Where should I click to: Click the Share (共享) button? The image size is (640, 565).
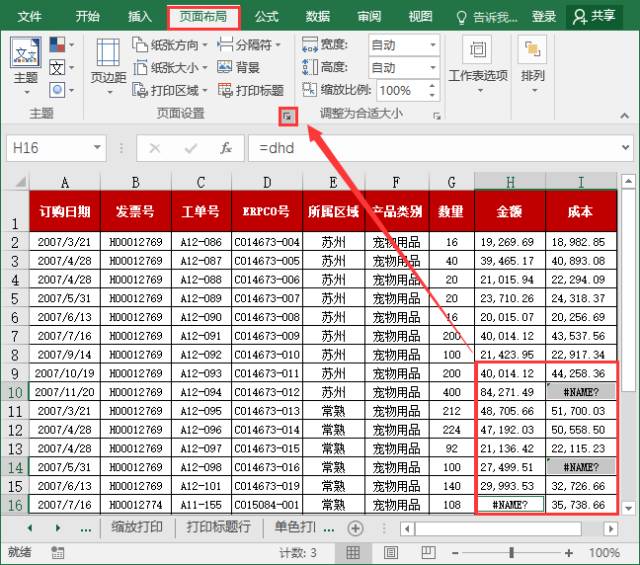click(x=593, y=16)
